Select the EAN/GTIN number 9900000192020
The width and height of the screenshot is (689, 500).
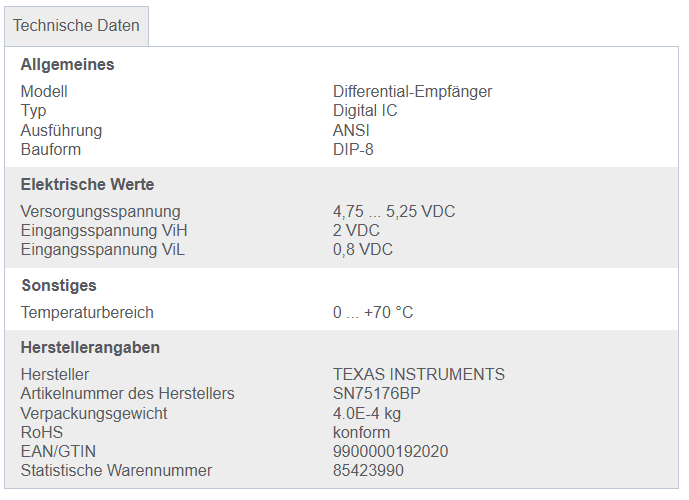[390, 452]
